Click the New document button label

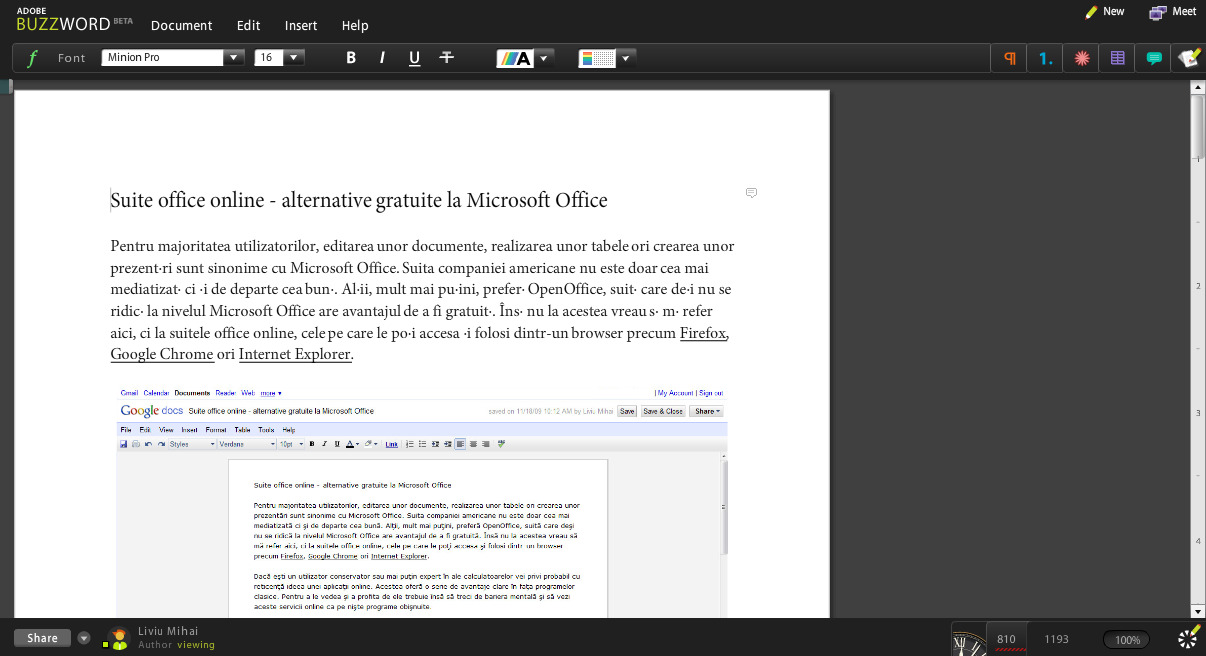tap(1114, 12)
